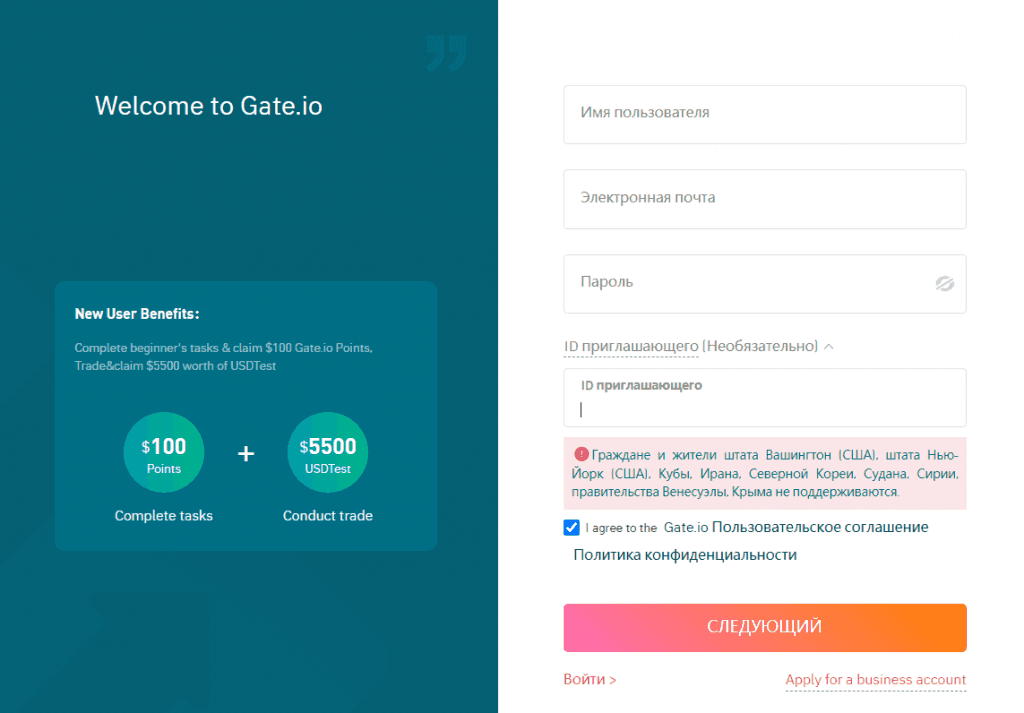Click the Complete tasks caption
1024x713 pixels.
(164, 516)
